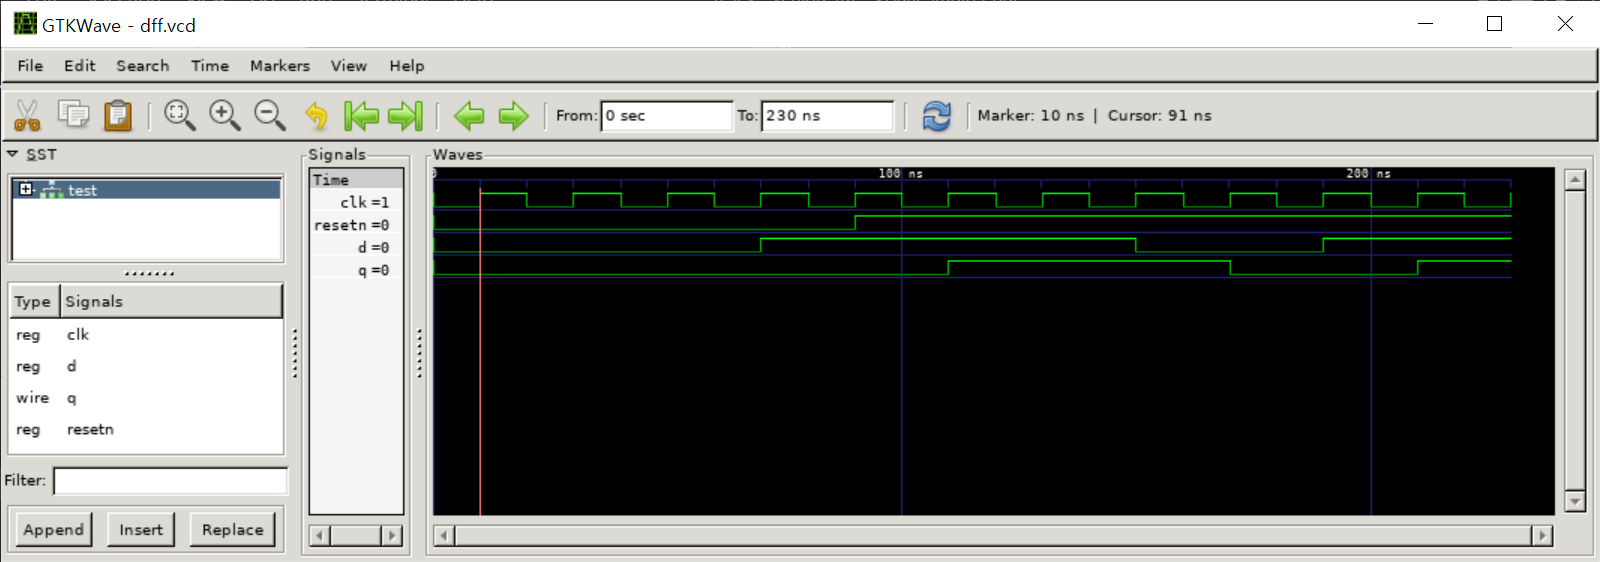
Task: Click the waveform horizontal scrollbar track
Action: tap(994, 536)
